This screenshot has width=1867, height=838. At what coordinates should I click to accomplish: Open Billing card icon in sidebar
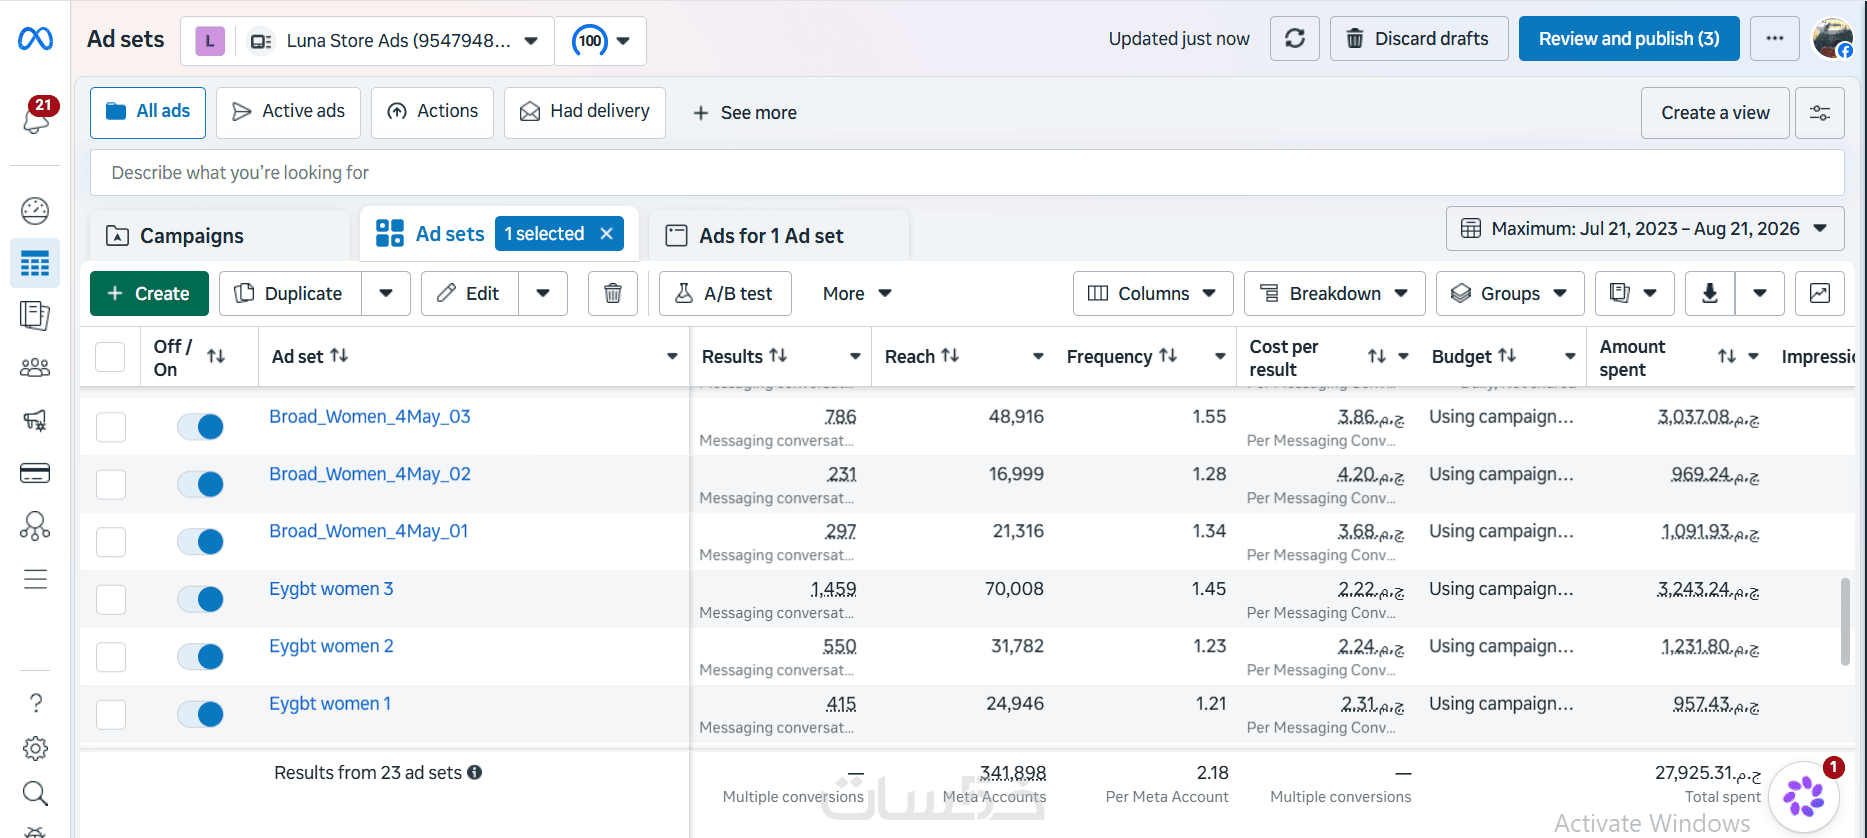point(35,473)
